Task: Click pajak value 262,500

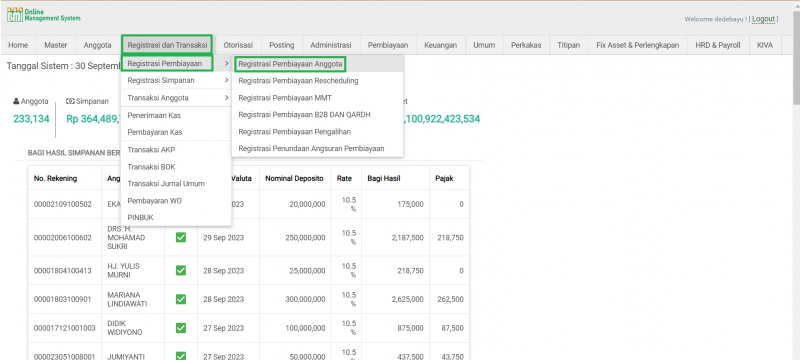Action: 451,299
